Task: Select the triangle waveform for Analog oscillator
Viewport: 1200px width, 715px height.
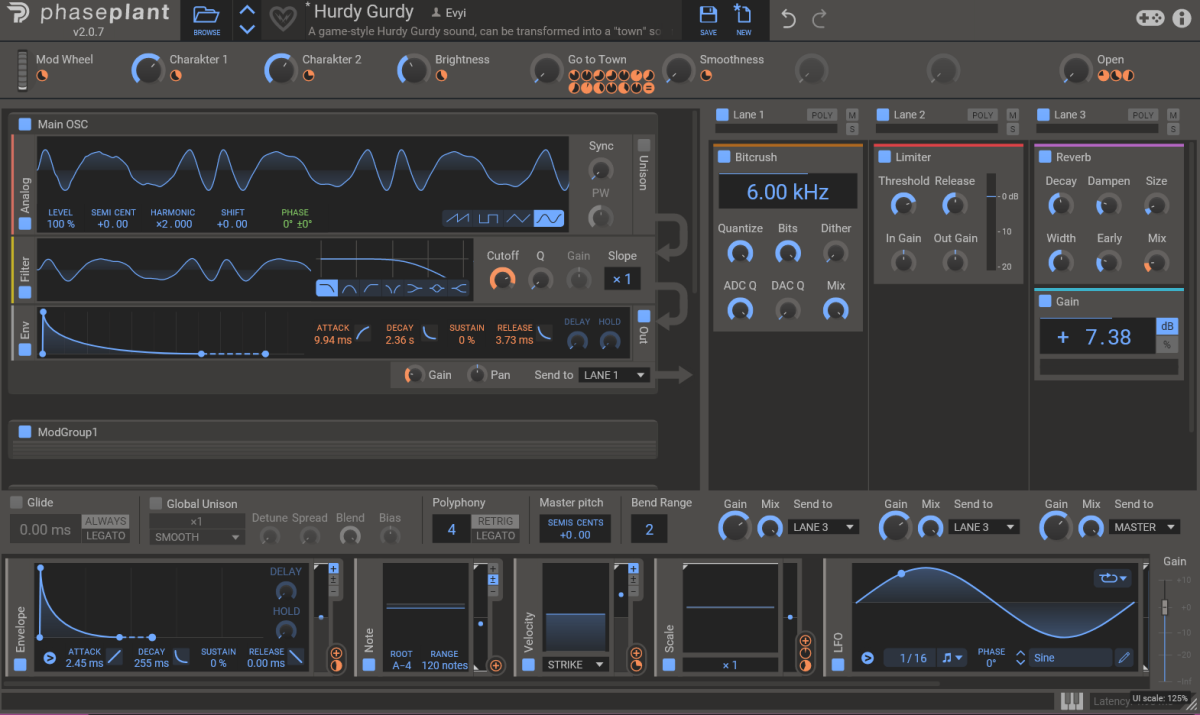Action: [518, 218]
